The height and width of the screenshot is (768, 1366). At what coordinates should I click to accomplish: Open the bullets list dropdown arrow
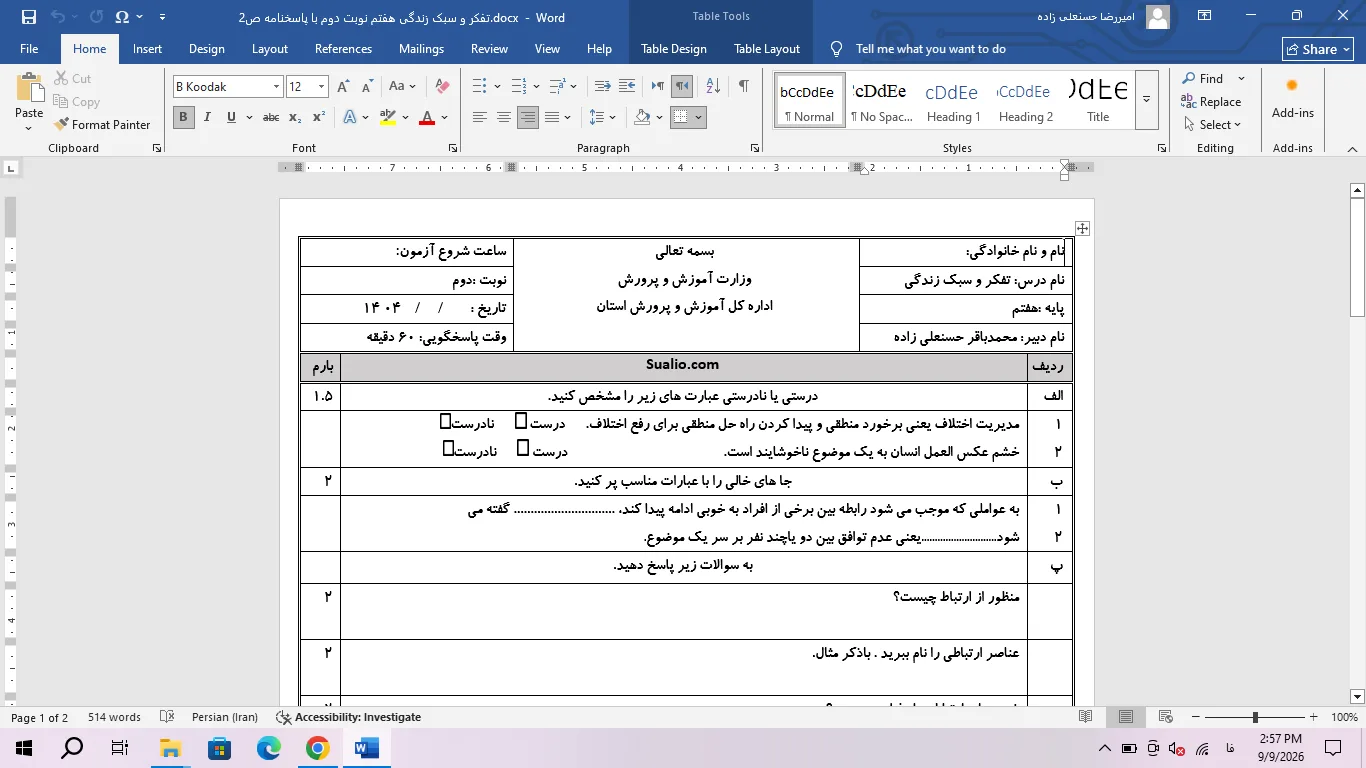[497, 87]
